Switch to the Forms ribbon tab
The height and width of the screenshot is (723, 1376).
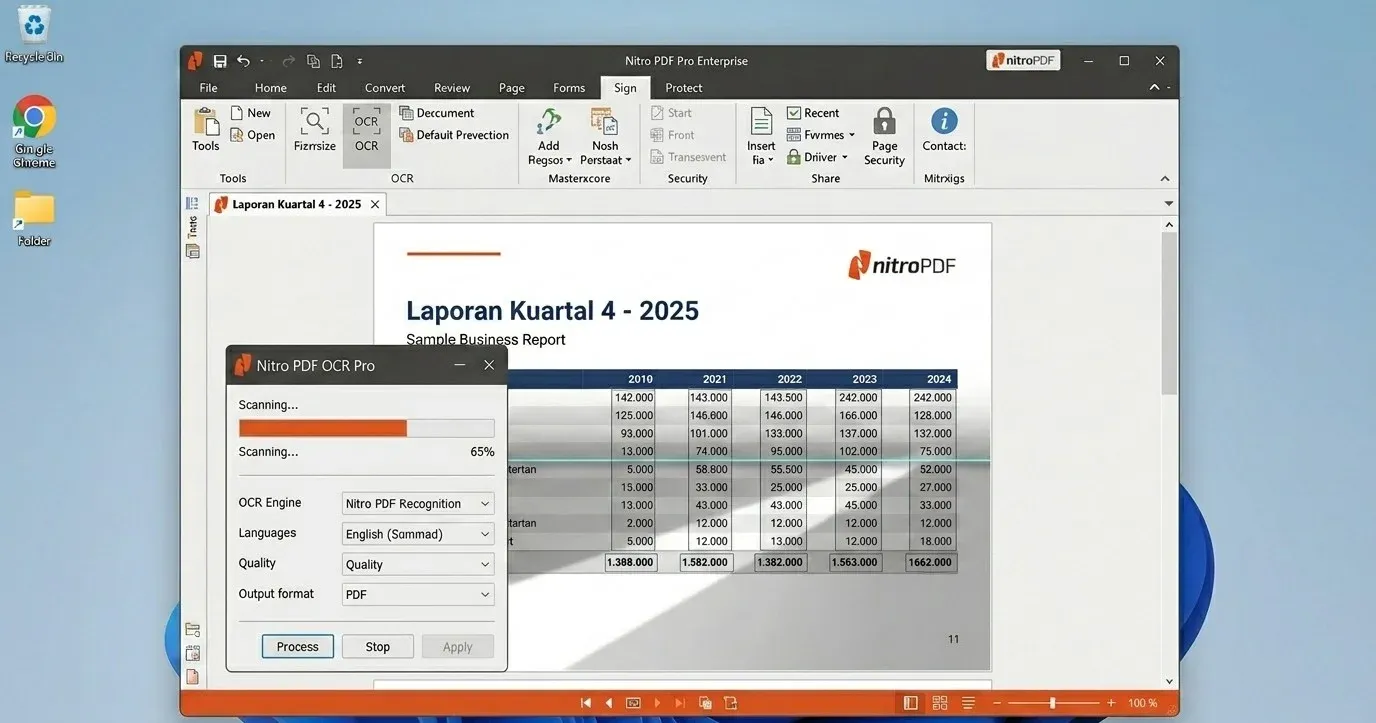569,88
